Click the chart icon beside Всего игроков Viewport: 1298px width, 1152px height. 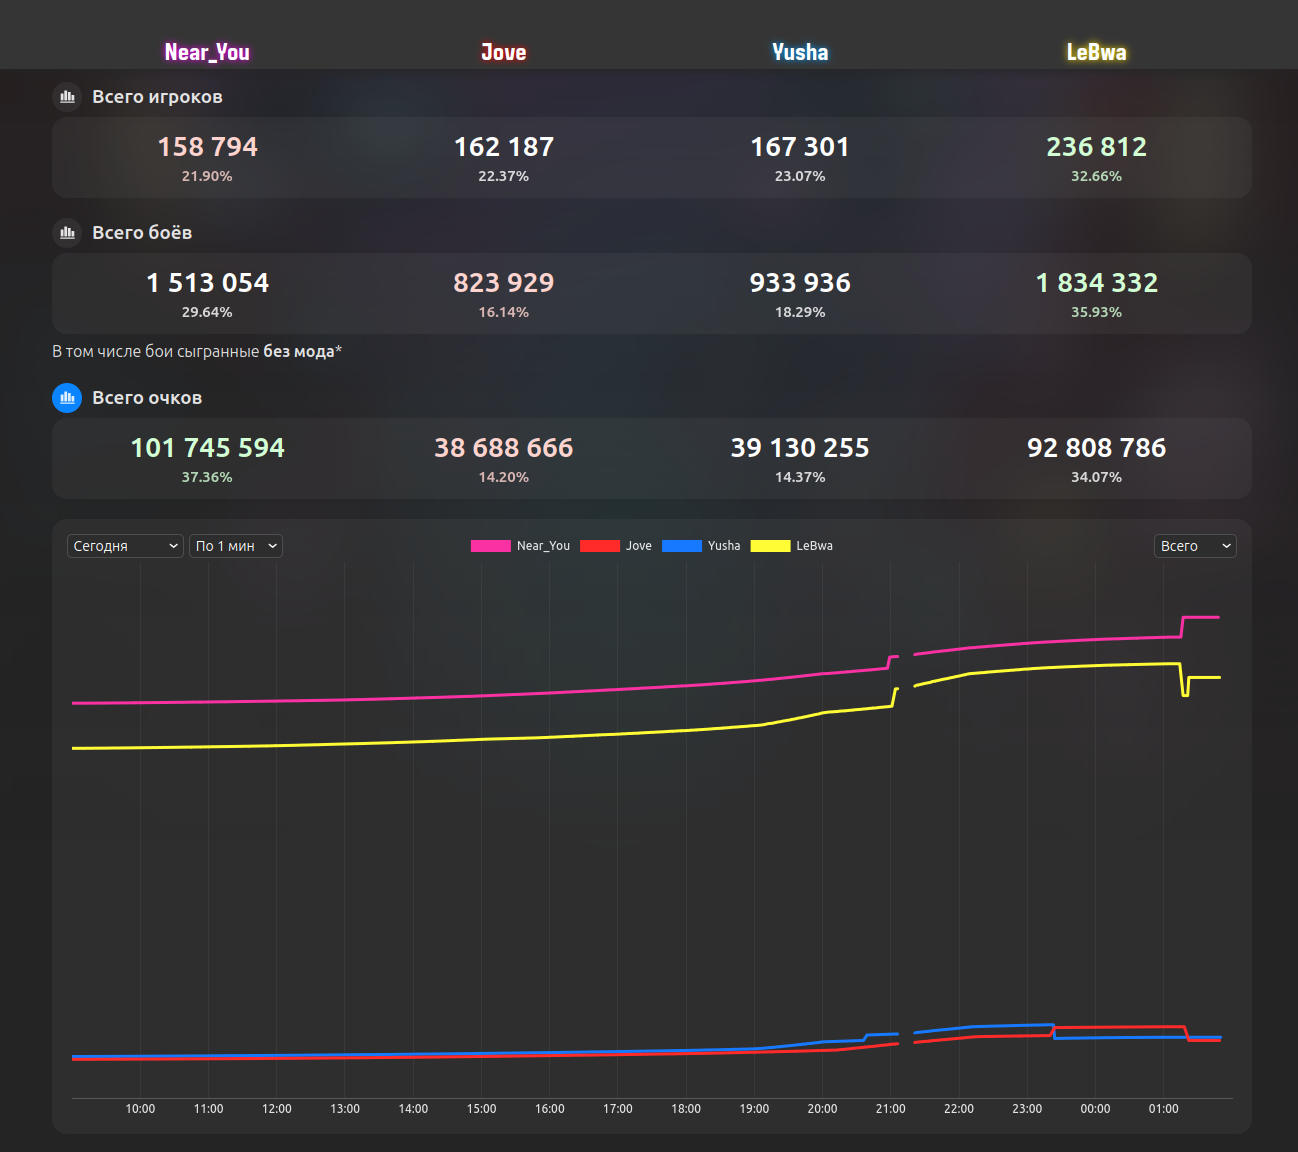(x=67, y=97)
